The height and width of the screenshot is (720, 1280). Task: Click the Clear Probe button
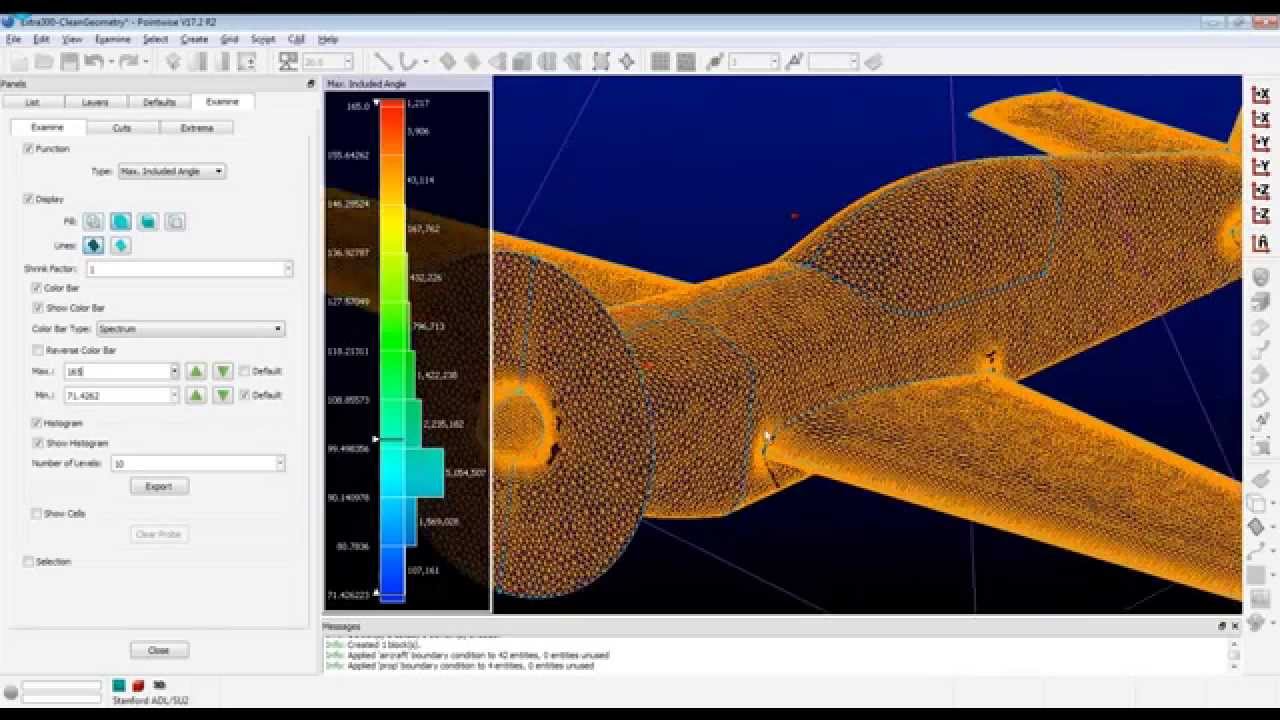pyautogui.click(x=159, y=534)
